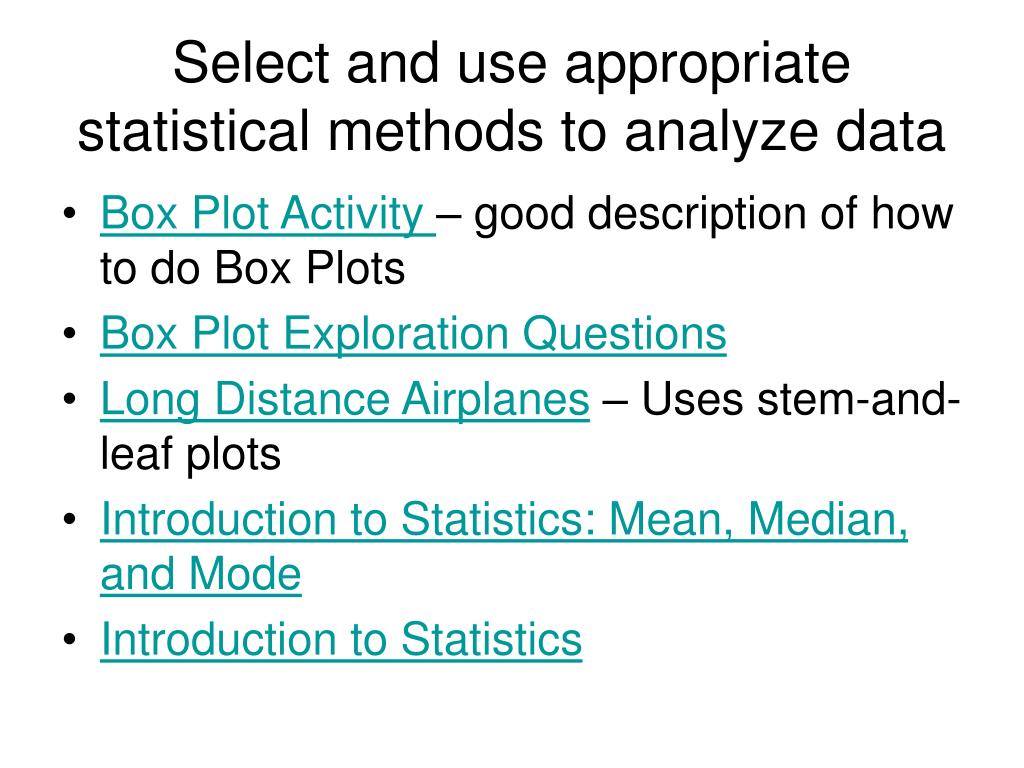This screenshot has height=768, width=1024.
Task: Click the bullet before the last Introduction to Statistics
Action: 70,639
